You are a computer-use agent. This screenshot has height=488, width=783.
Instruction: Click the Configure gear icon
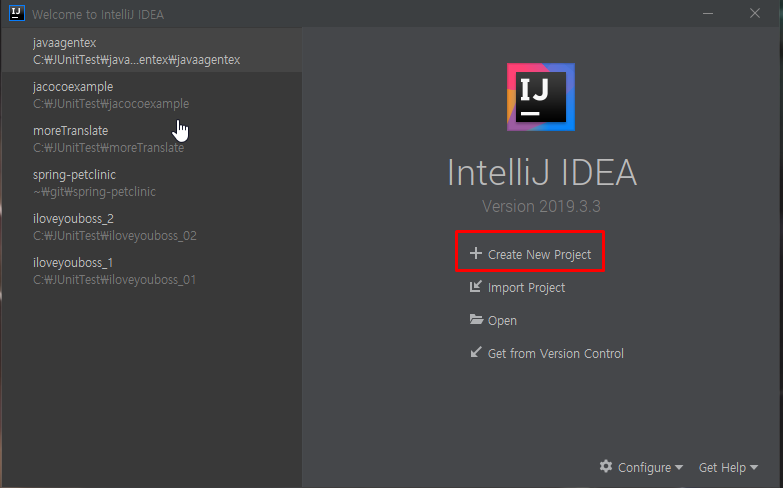point(606,467)
